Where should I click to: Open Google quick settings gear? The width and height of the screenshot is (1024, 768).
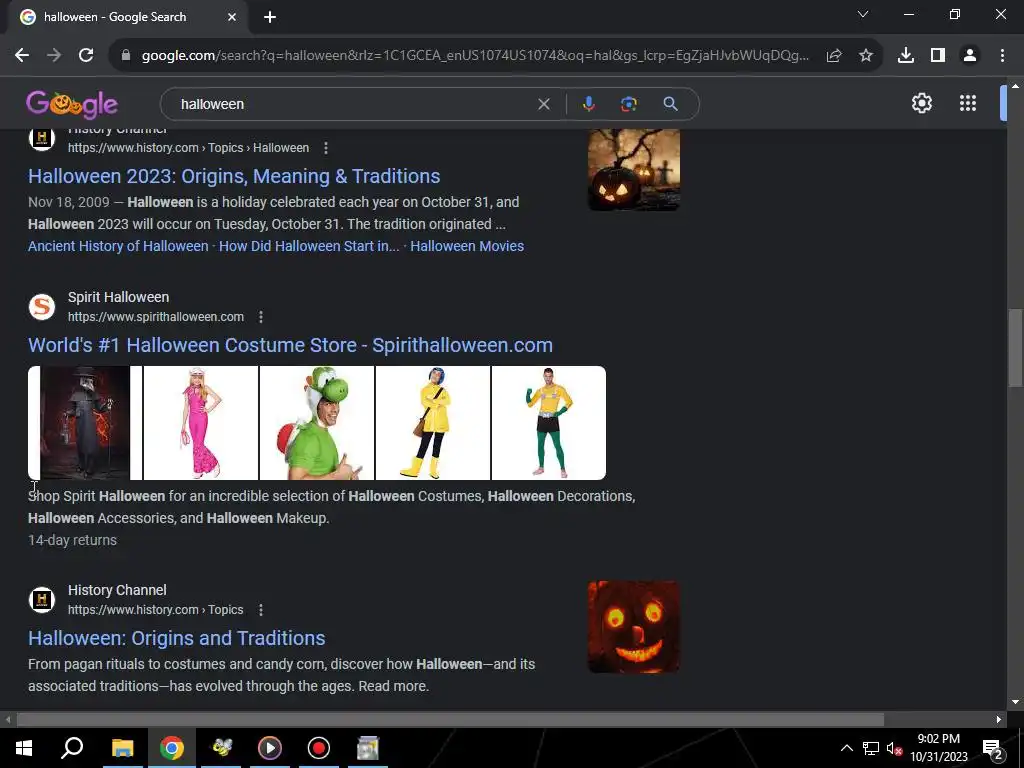[x=921, y=103]
